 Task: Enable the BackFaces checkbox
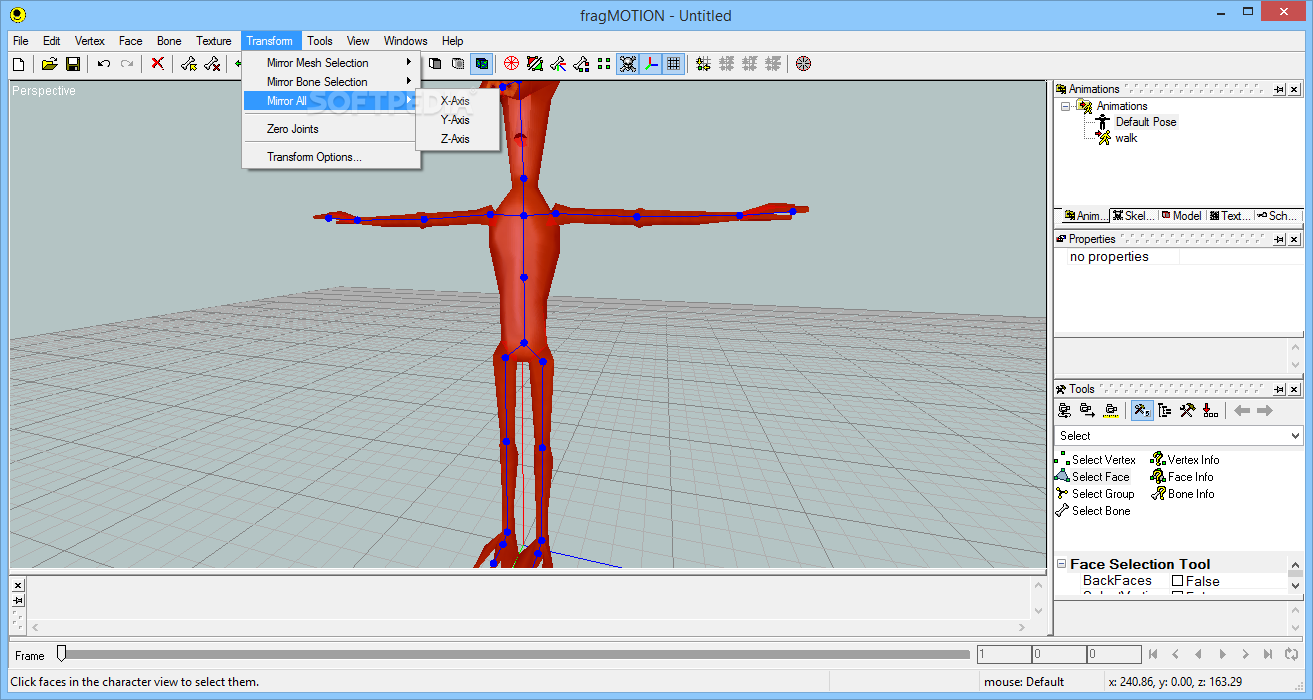coord(1177,581)
